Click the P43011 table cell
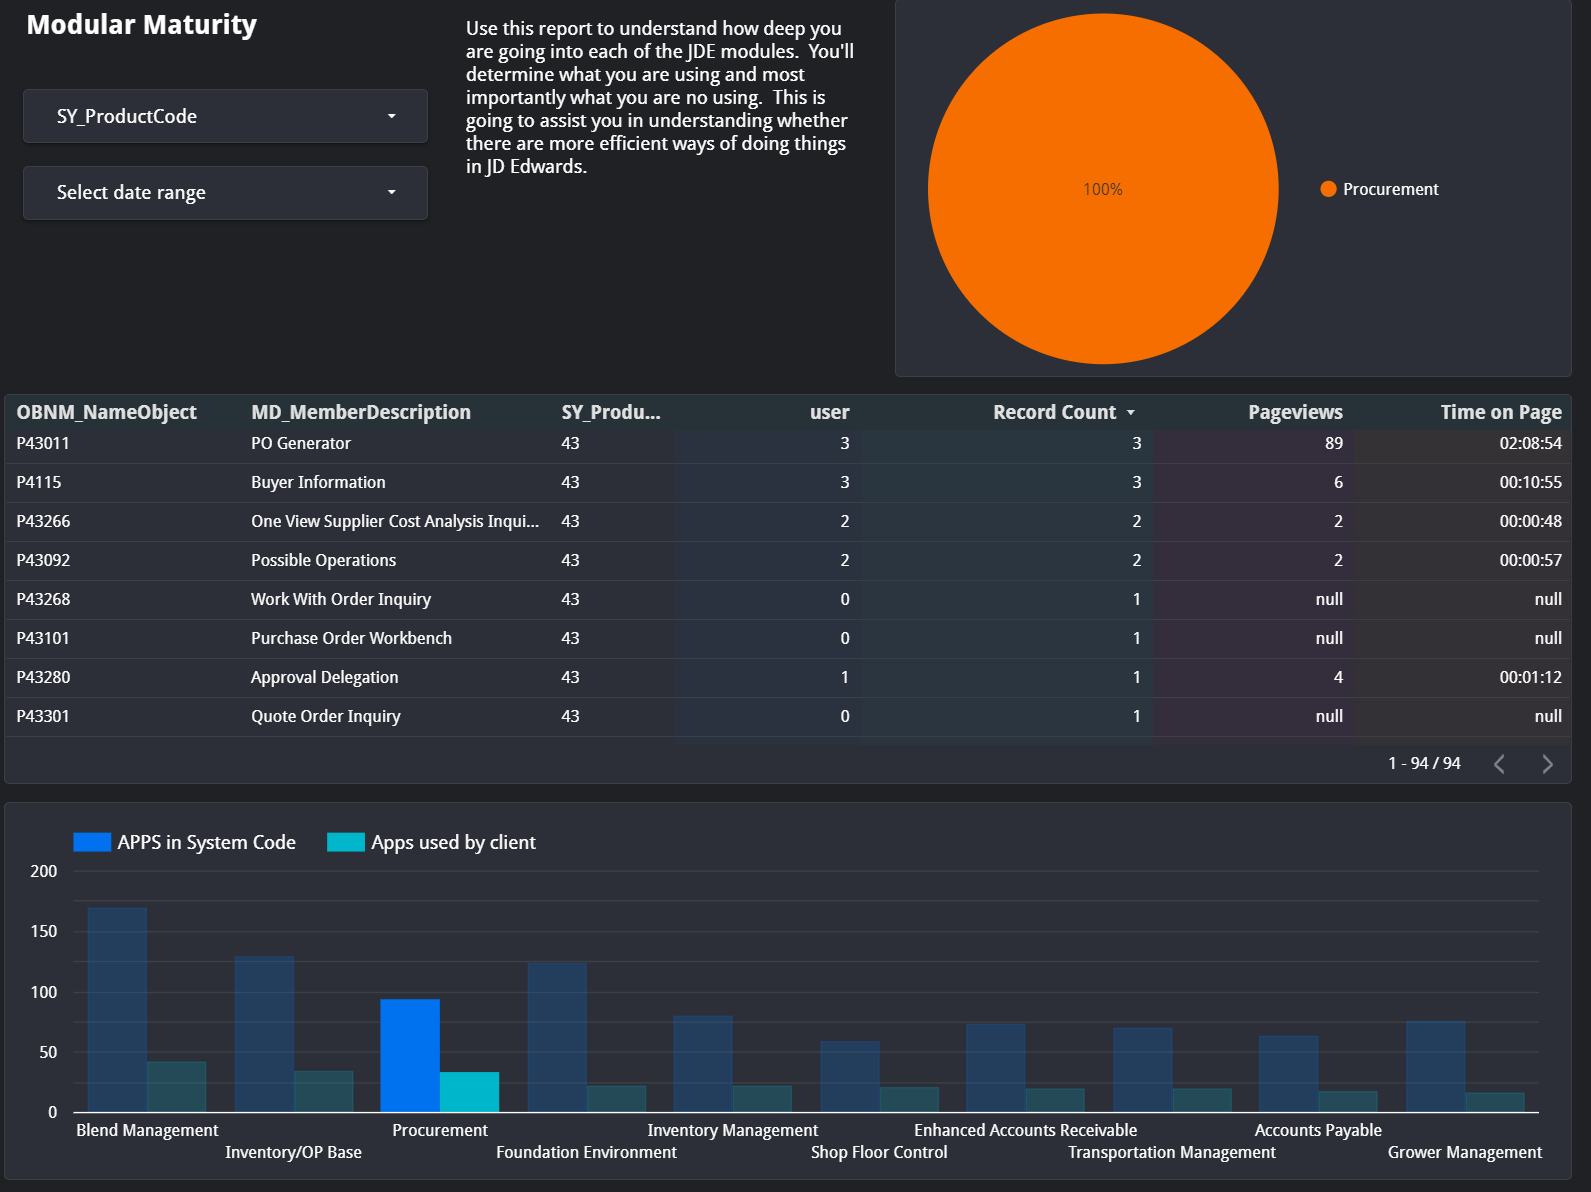The width and height of the screenshot is (1591, 1192). (43, 443)
